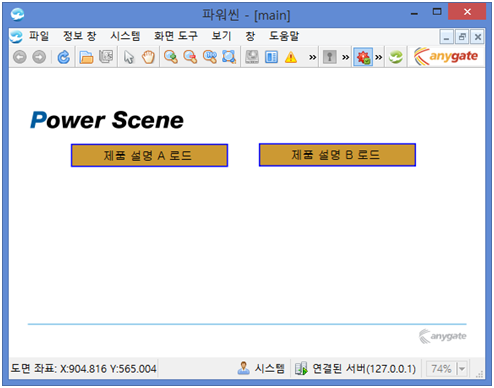The width and height of the screenshot is (494, 388).
Task: Open the 74% zoom dropdown arrow
Action: pyautogui.click(x=462, y=369)
